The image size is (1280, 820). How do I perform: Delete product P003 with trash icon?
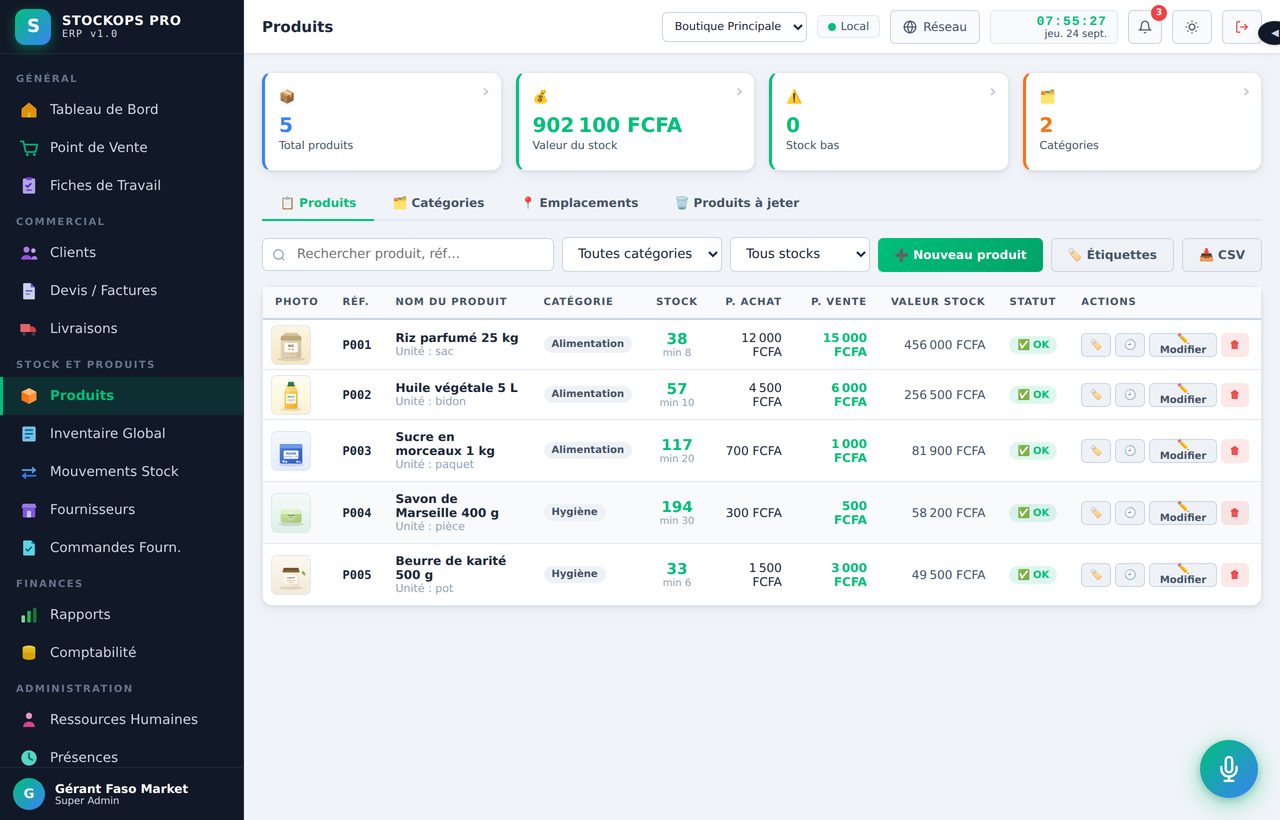point(1234,451)
